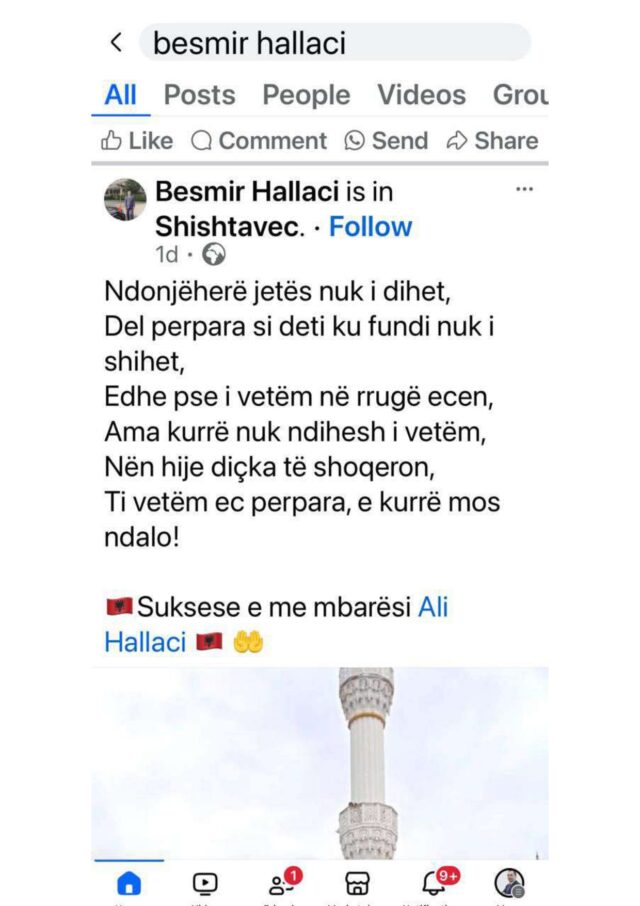Open tagged Ali Hallaci profile link
640x906 pixels.
[276, 624]
